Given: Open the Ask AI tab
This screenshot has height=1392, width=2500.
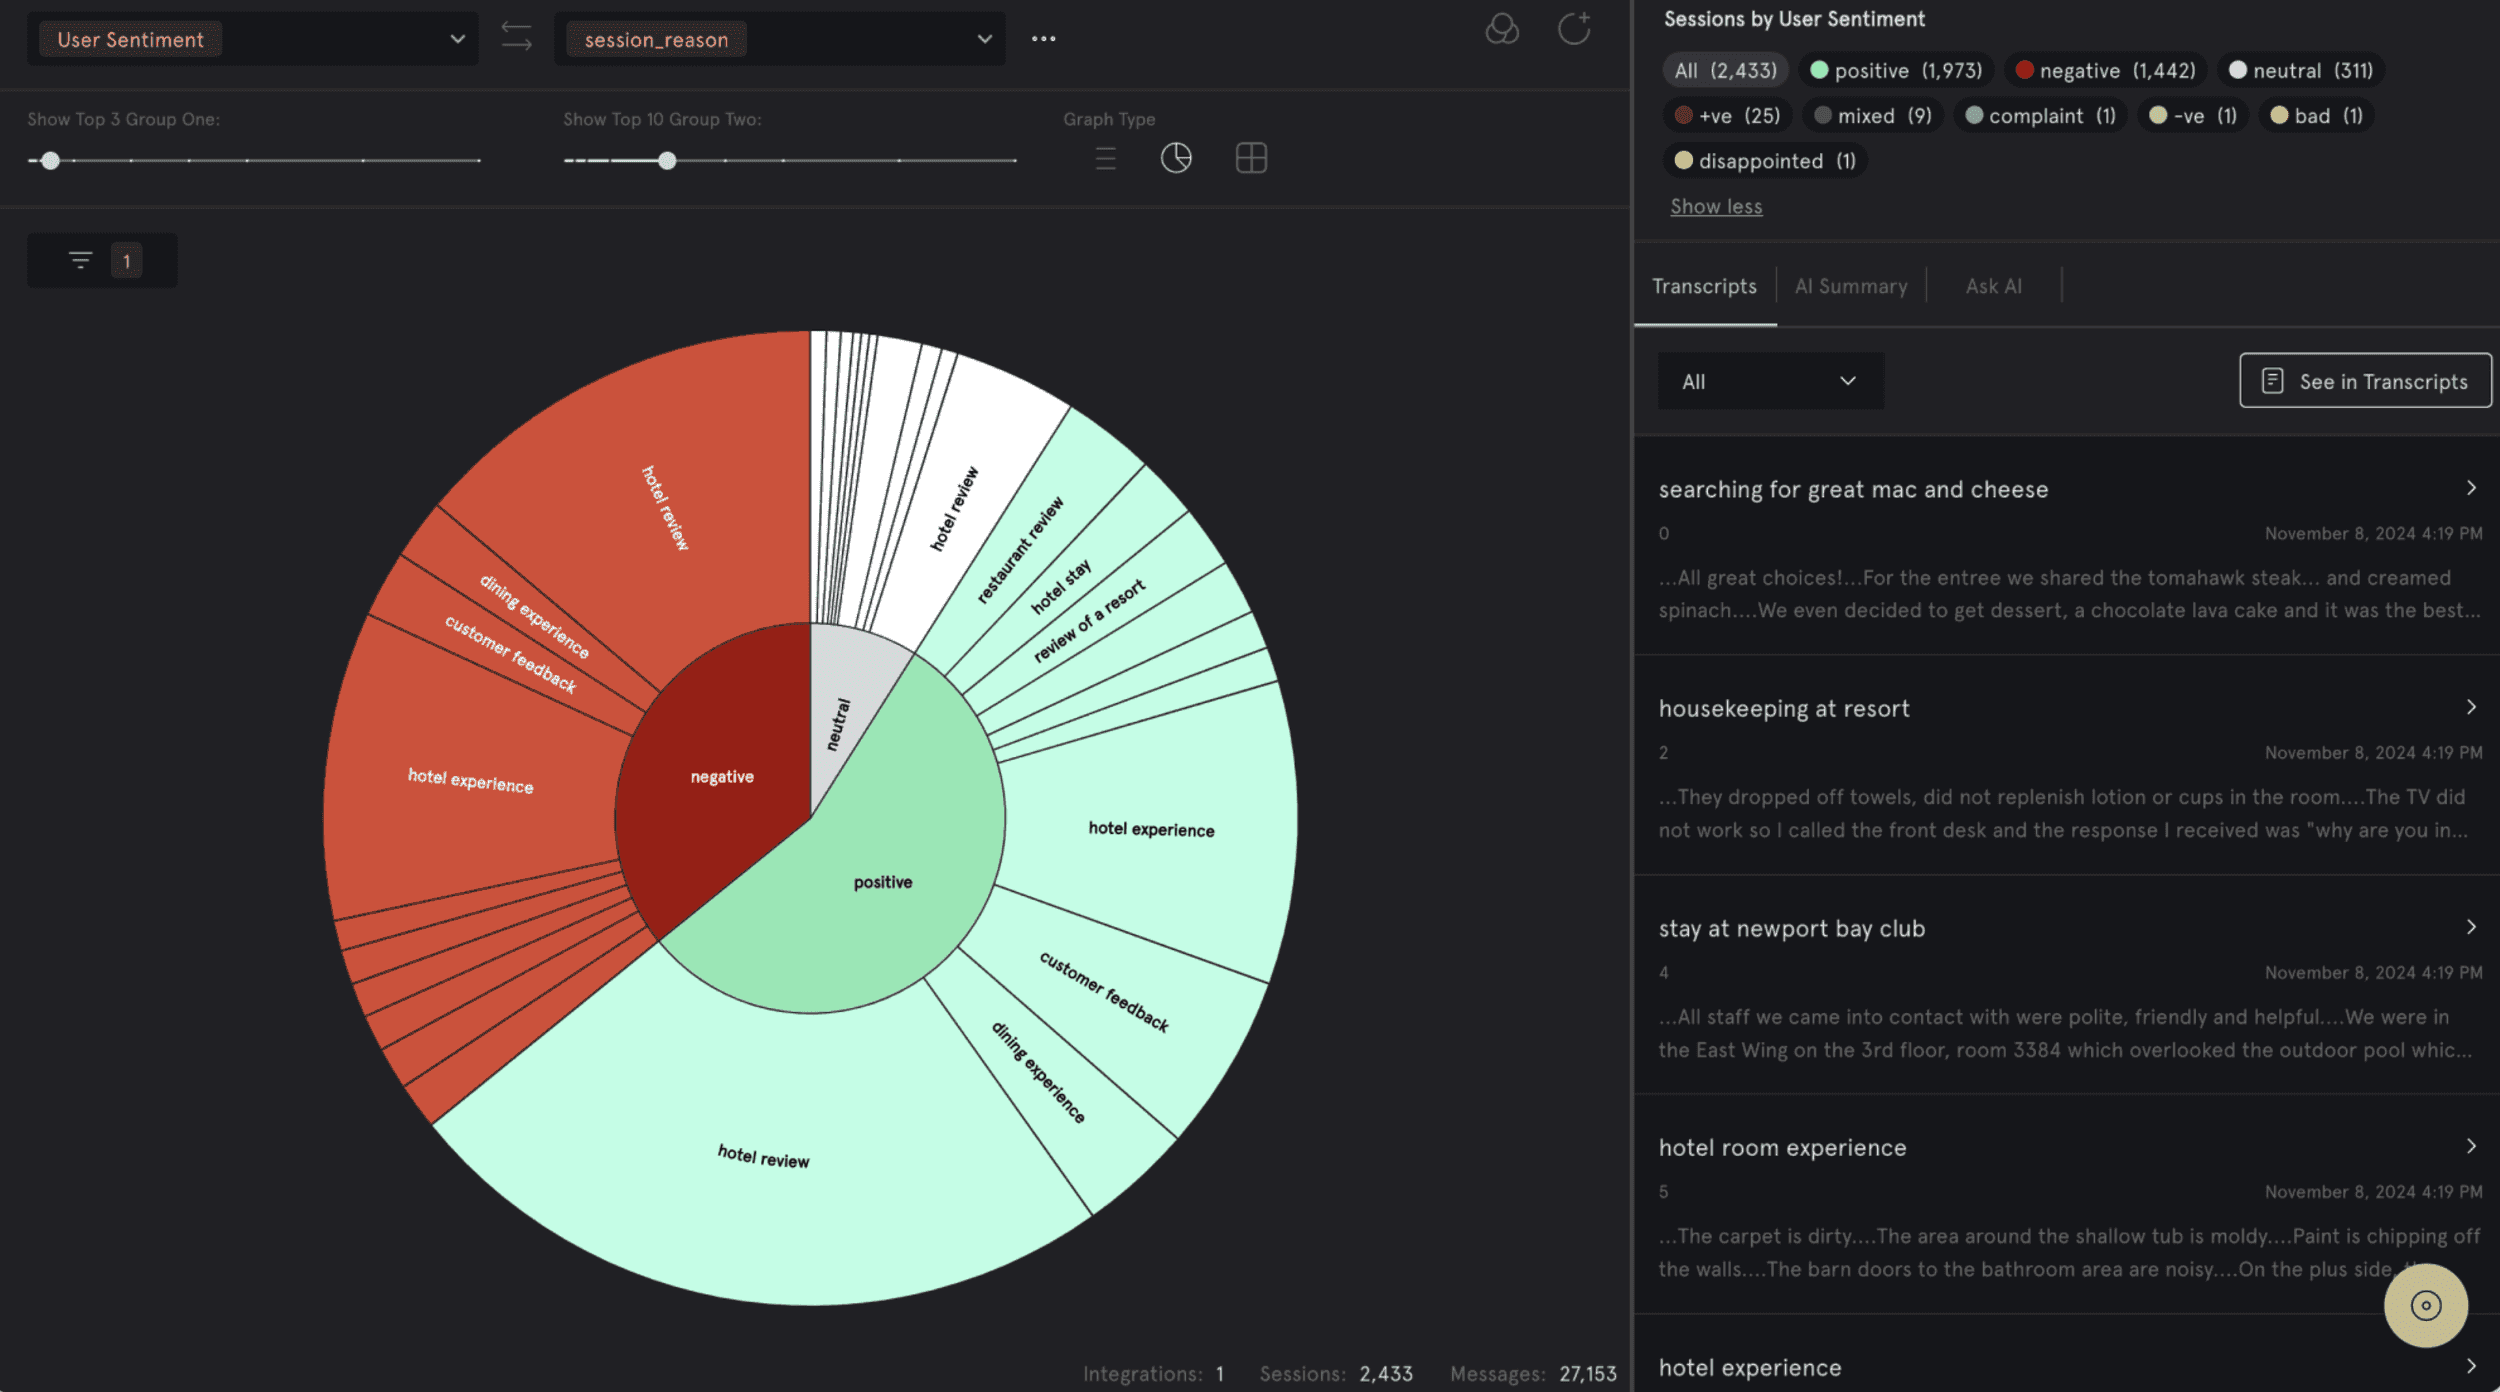Looking at the screenshot, I should [x=1993, y=287].
